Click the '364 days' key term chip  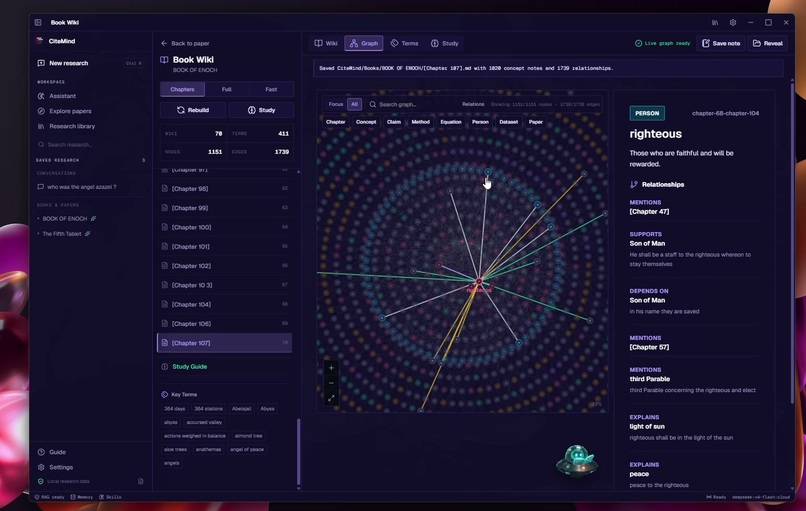175,409
